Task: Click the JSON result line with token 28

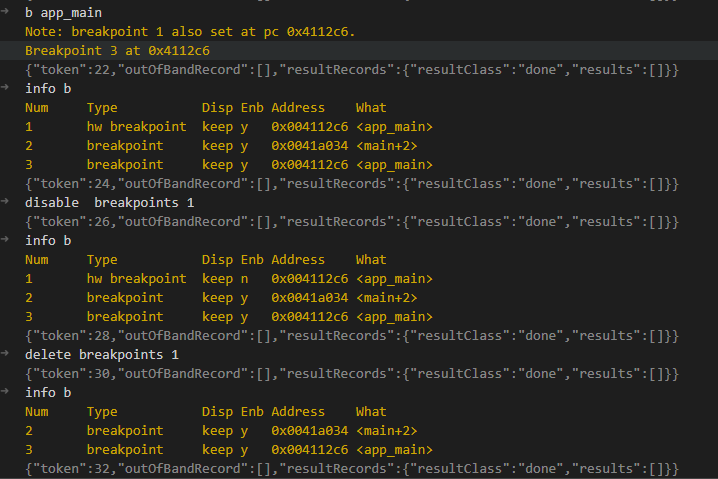Action: (x=352, y=336)
